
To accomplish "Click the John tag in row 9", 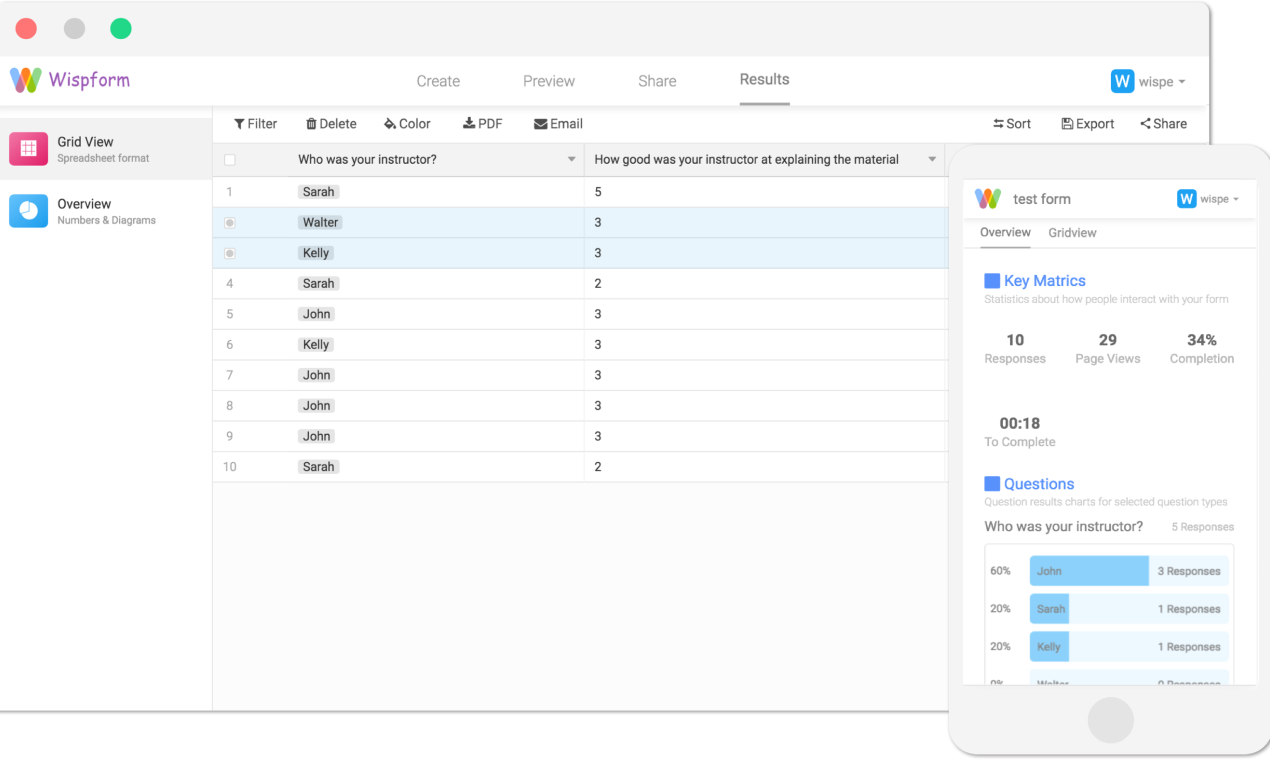I will [x=316, y=437].
